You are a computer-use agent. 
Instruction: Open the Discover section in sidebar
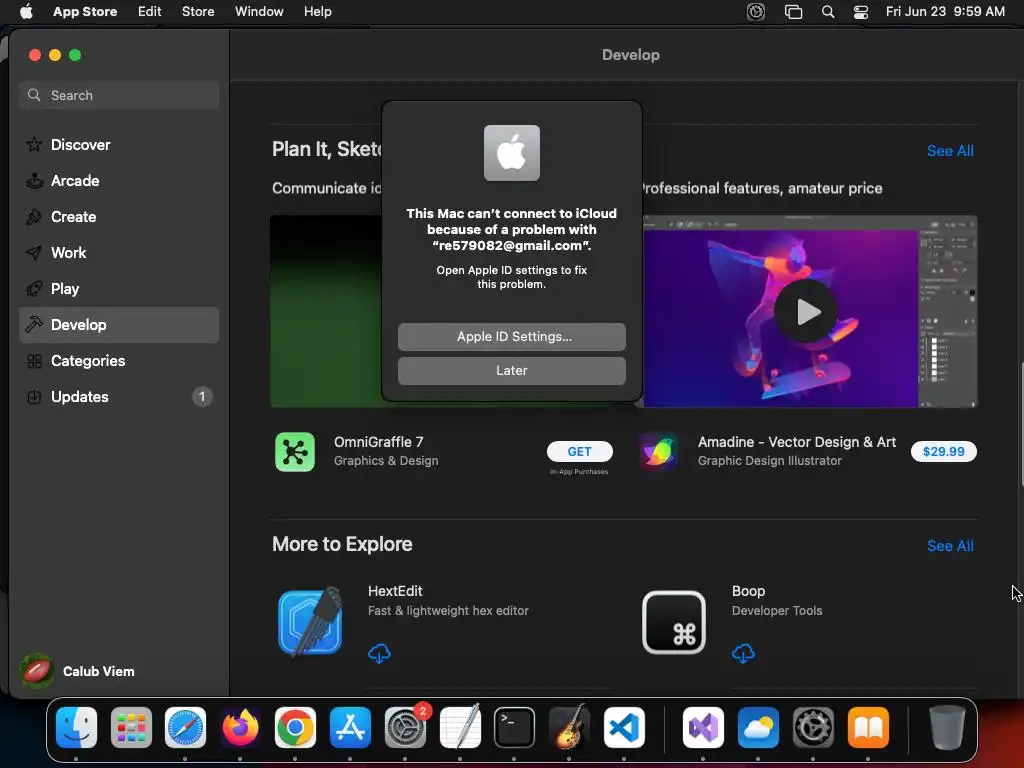119,145
